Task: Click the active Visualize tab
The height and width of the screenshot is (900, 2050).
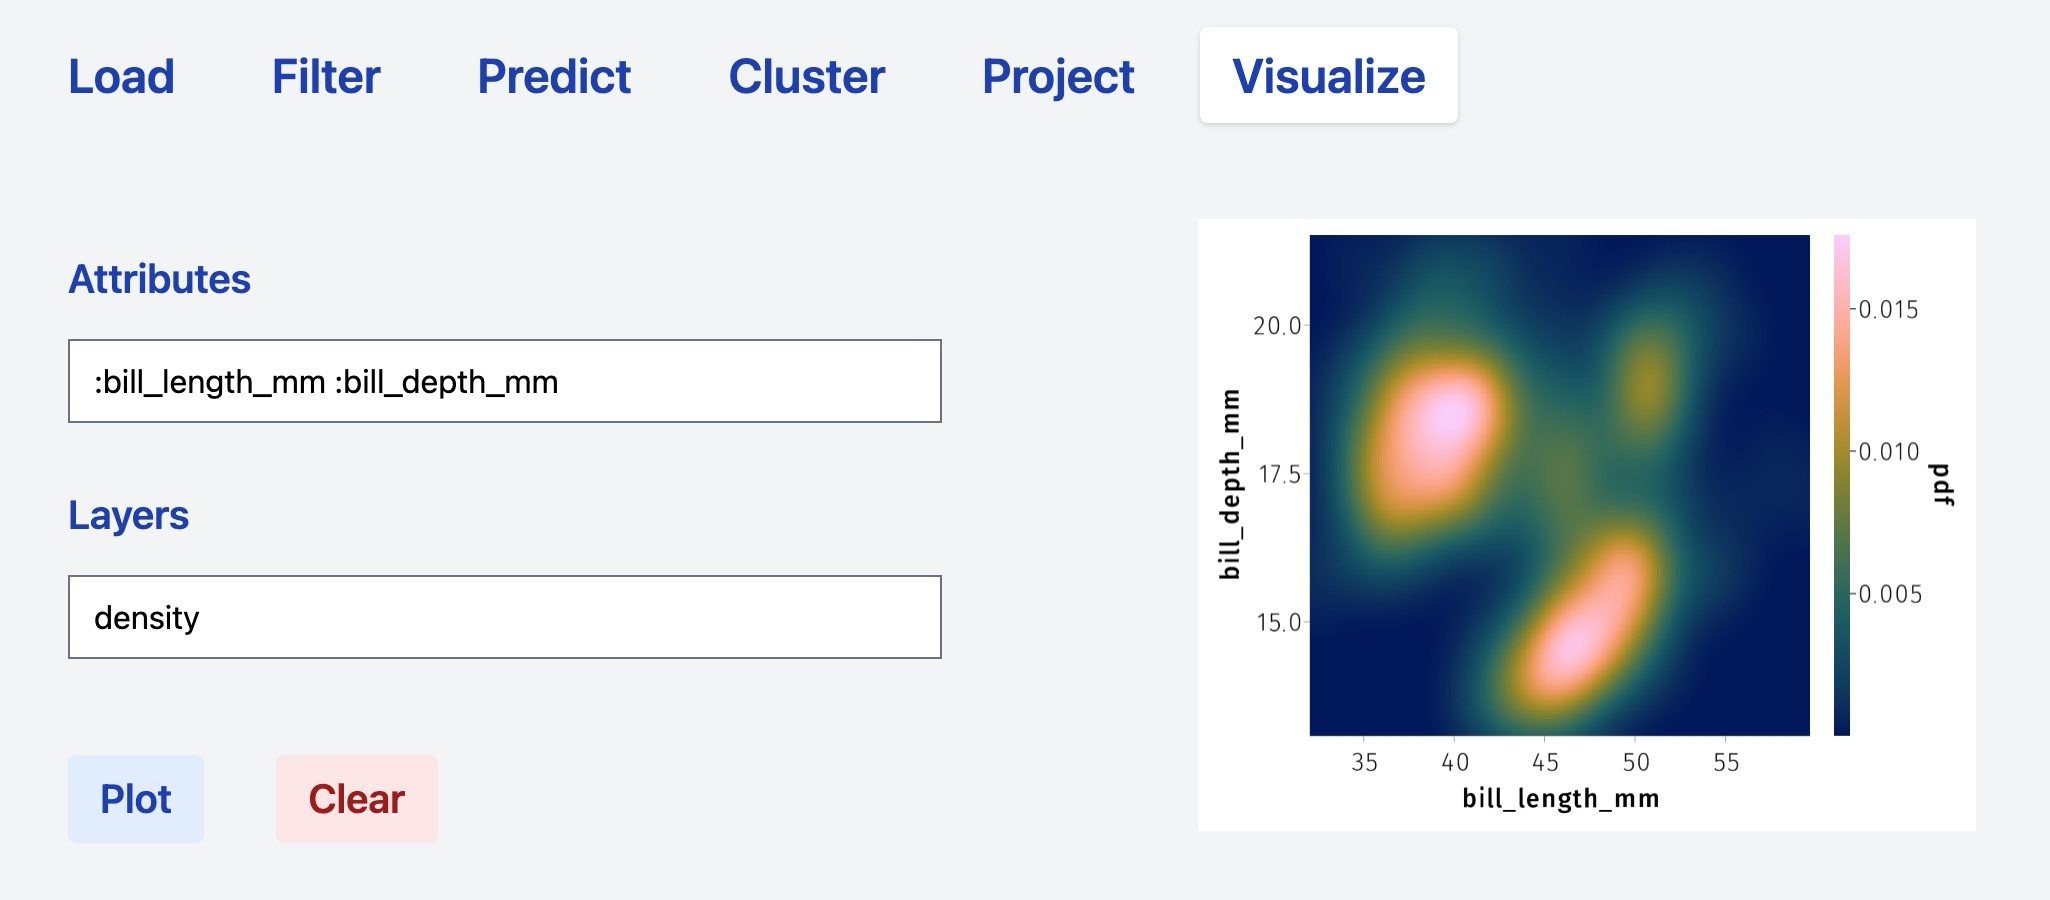Action: pos(1328,77)
